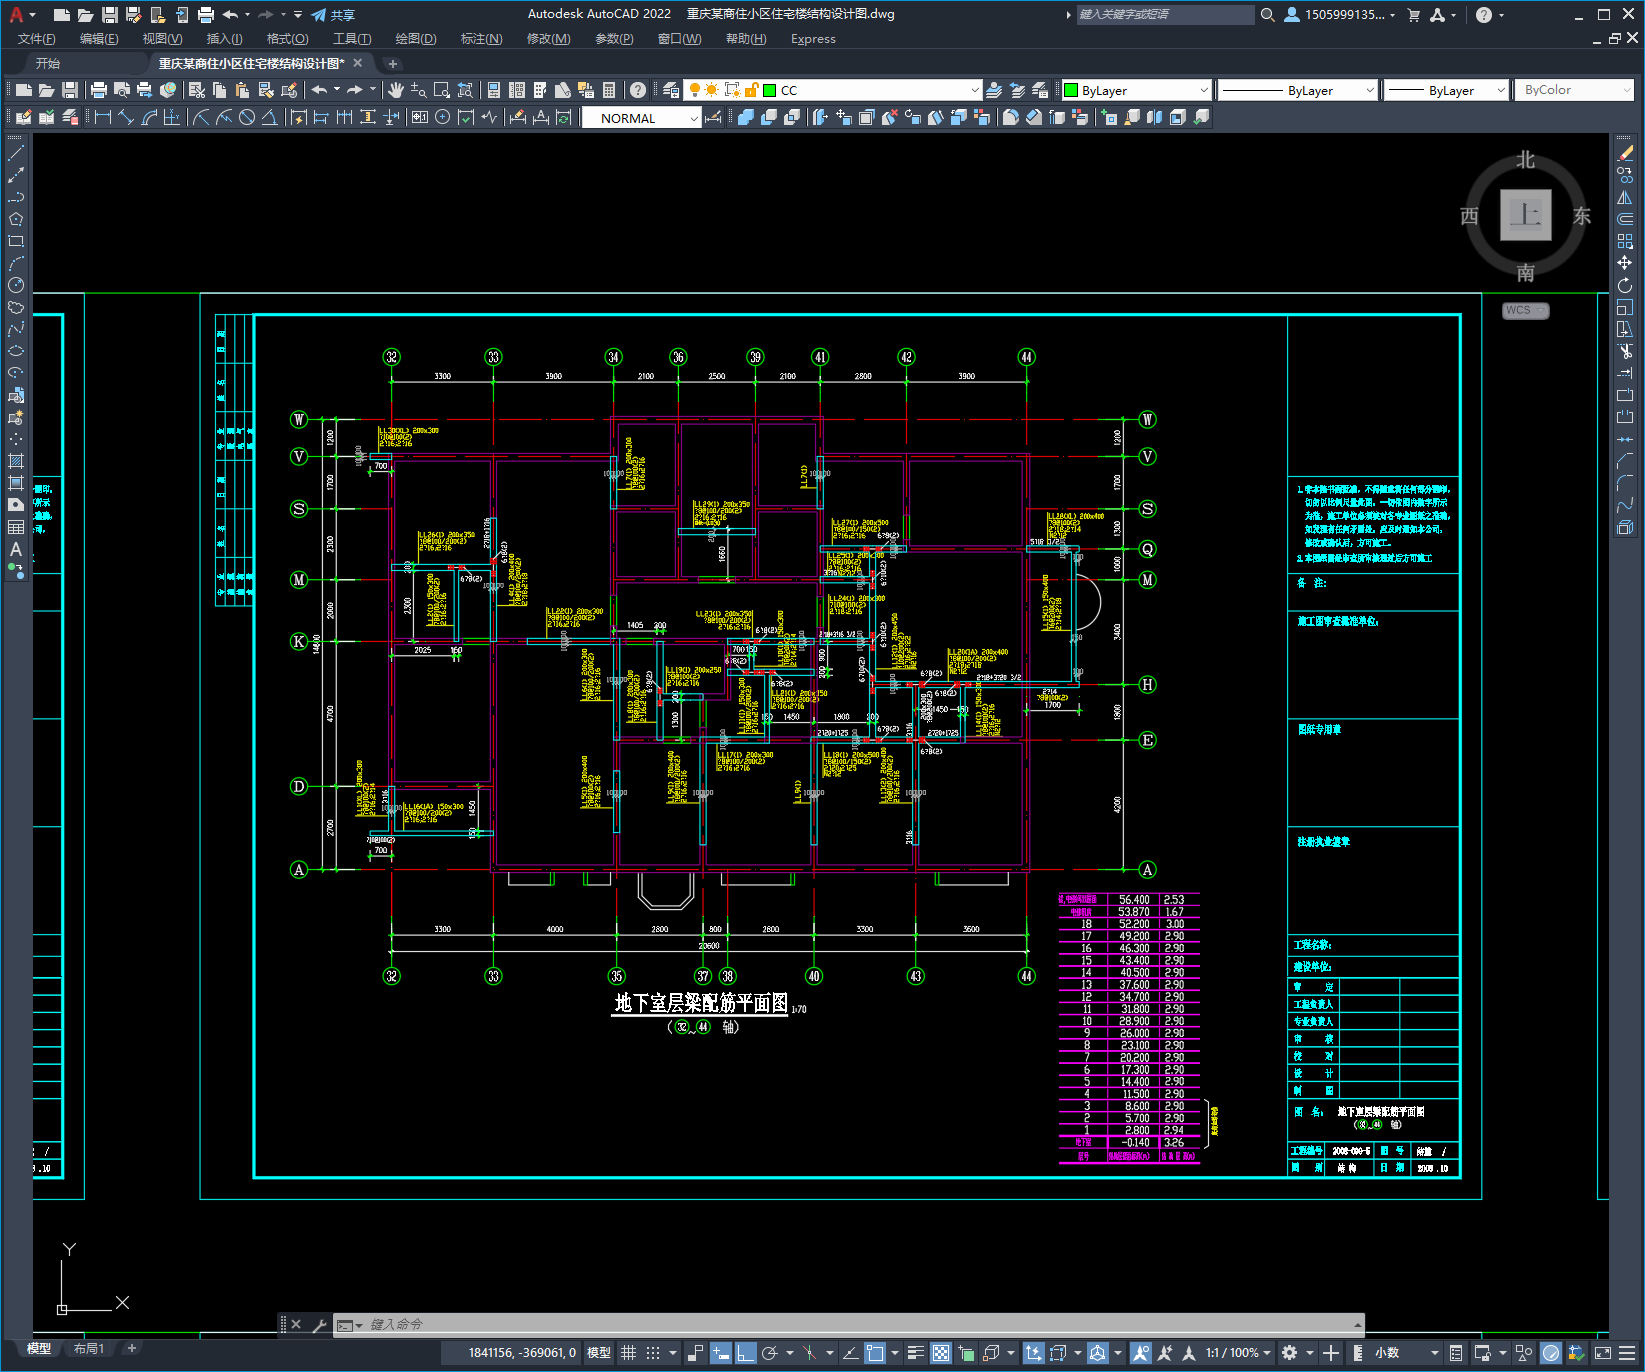1645x1372 pixels.
Task: Click the Mirror modify tool
Action: (1625, 197)
